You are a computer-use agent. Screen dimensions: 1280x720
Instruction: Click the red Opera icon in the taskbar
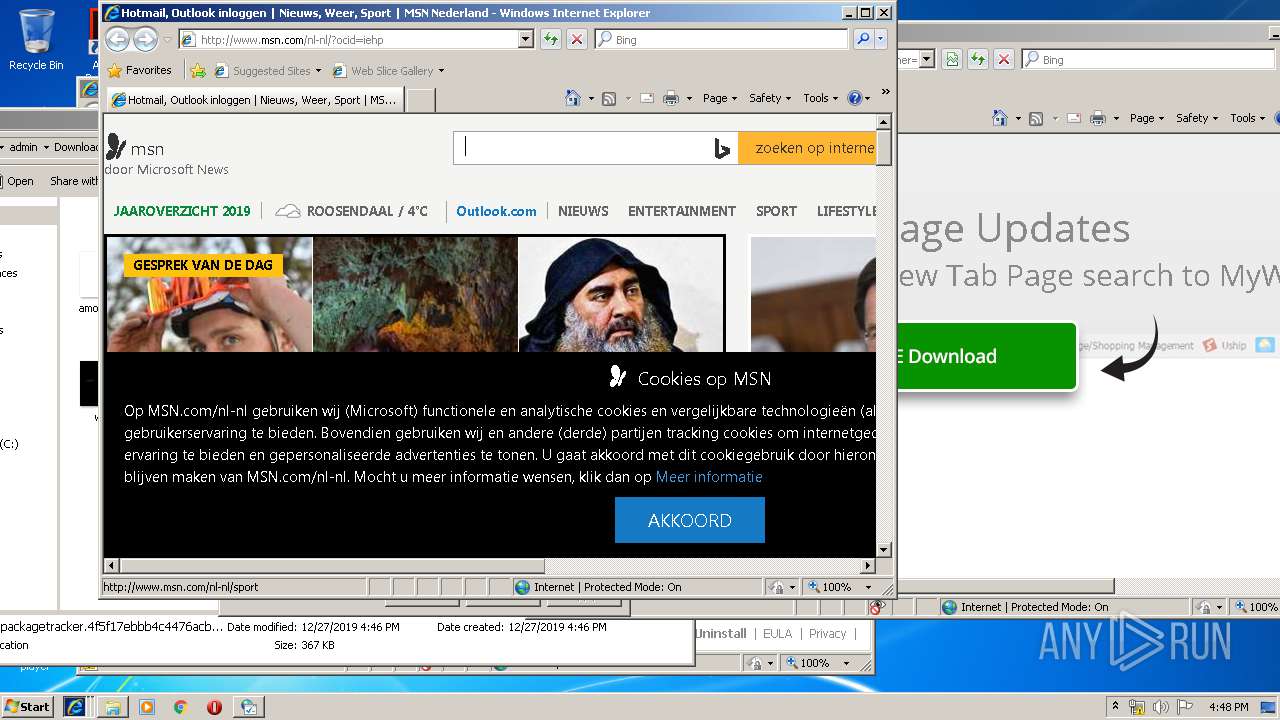click(x=214, y=707)
